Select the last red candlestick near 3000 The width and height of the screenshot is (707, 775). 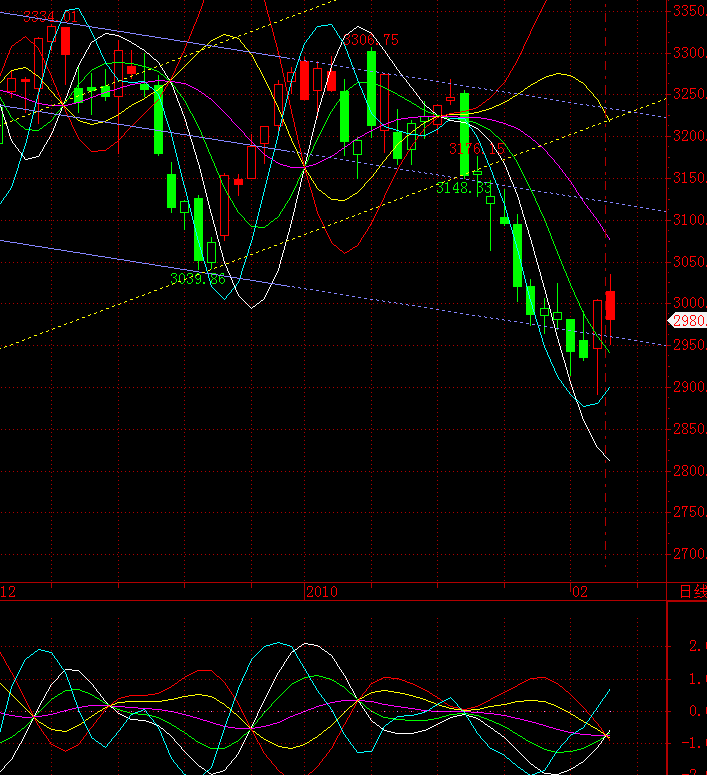[x=610, y=305]
